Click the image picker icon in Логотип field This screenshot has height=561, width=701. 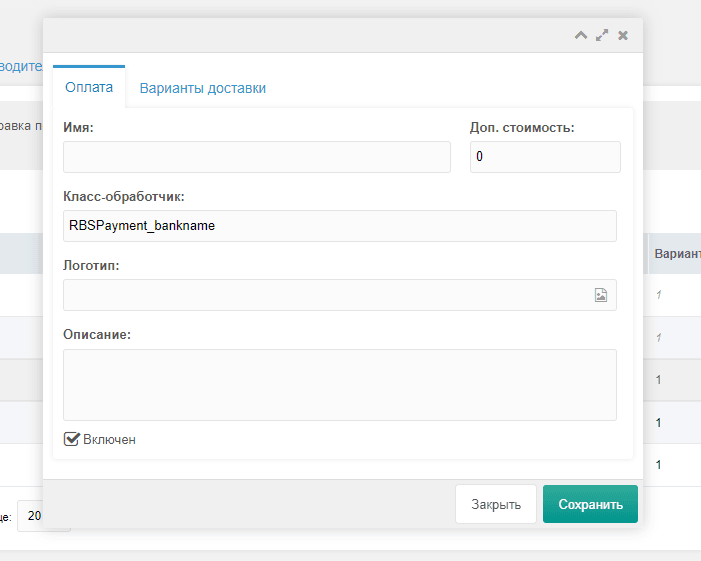point(601,295)
